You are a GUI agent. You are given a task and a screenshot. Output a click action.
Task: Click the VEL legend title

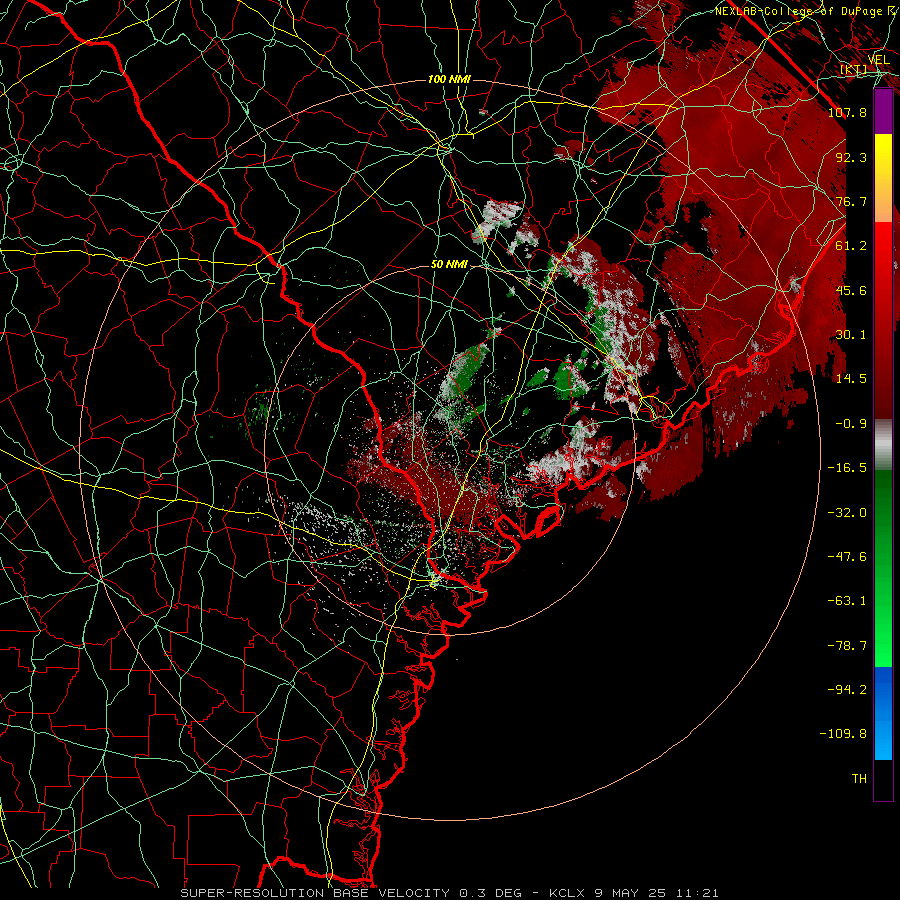pyautogui.click(x=878, y=60)
